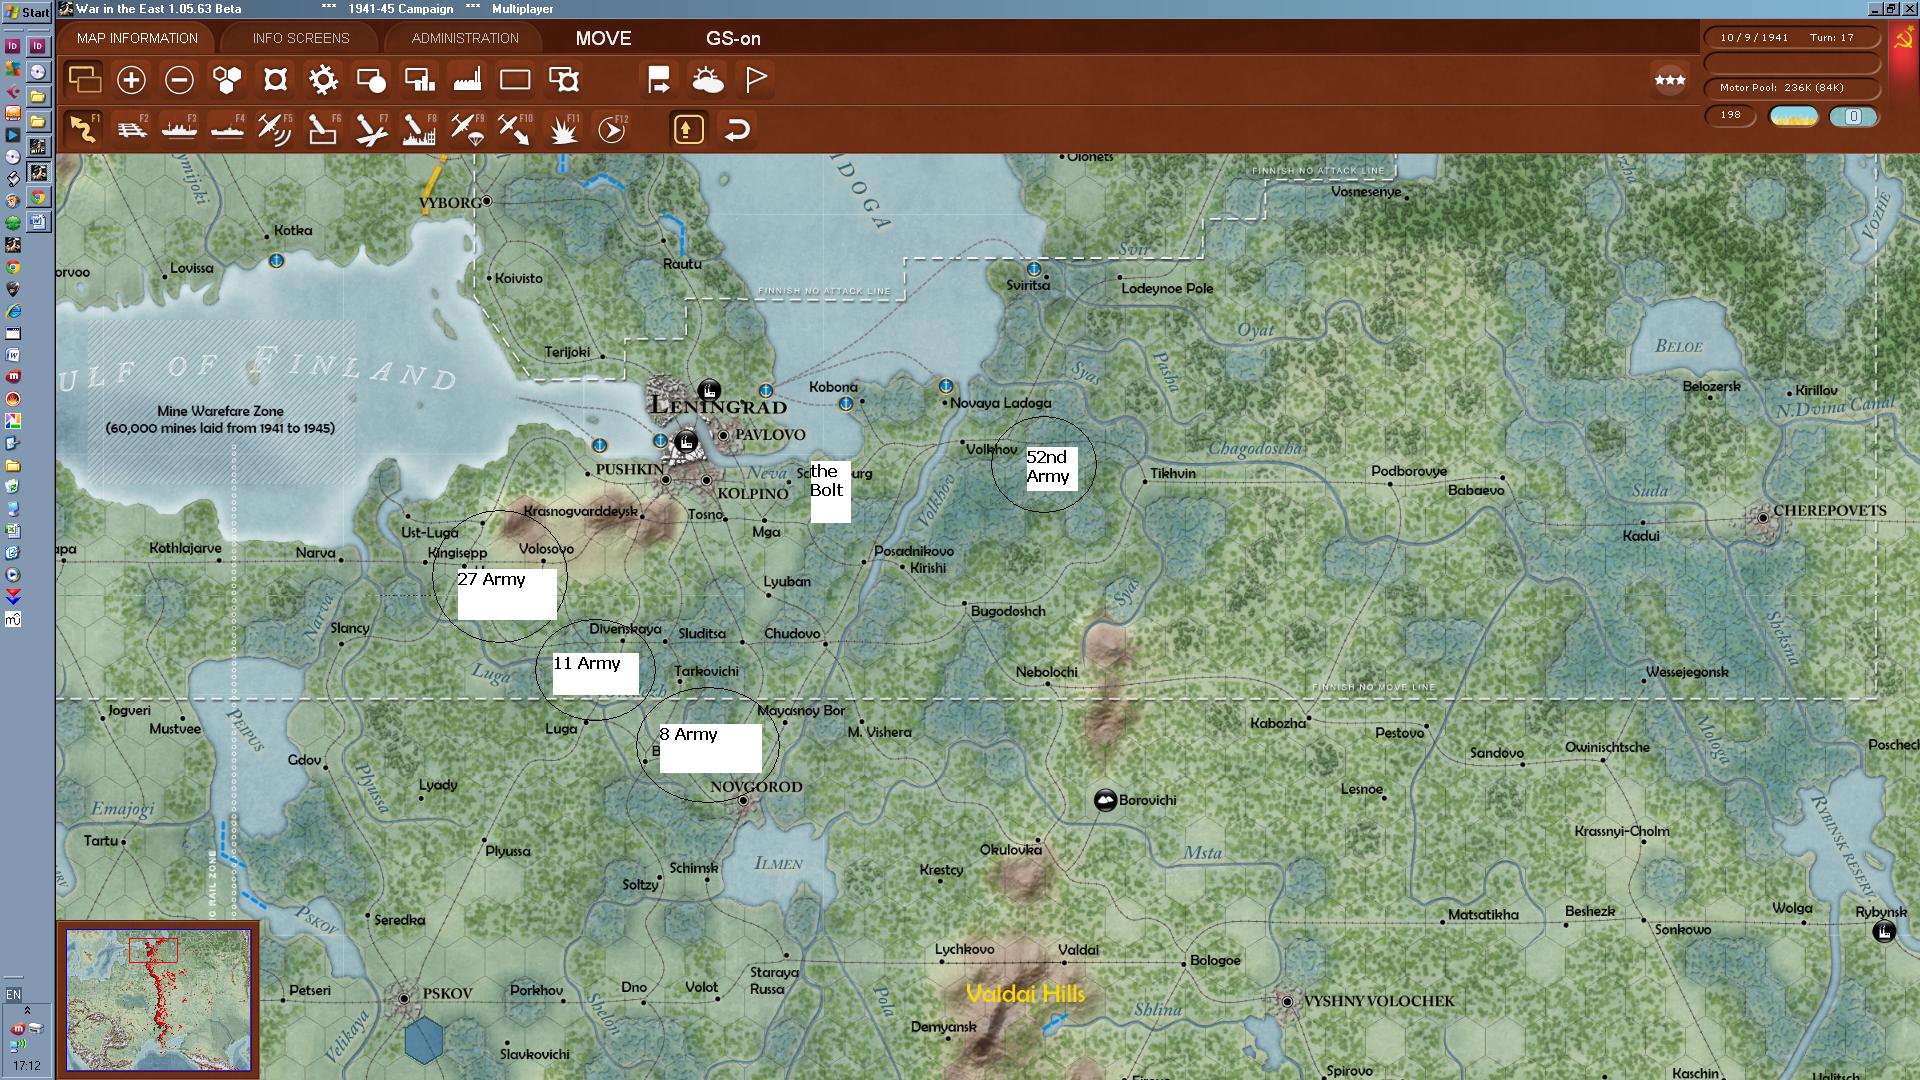The height and width of the screenshot is (1080, 1920).
Task: Select the F3 naval transport mode
Action: [x=180, y=129]
